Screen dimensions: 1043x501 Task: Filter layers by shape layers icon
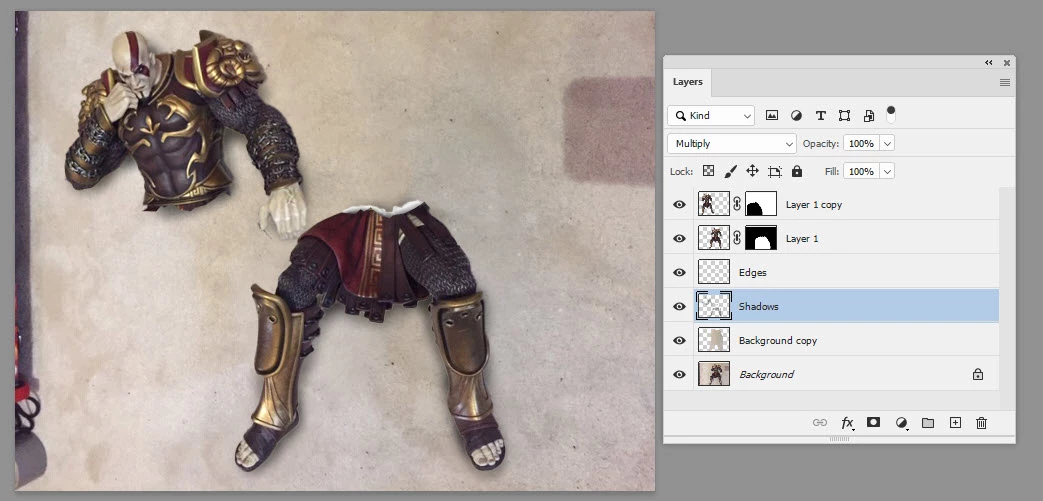(844, 115)
